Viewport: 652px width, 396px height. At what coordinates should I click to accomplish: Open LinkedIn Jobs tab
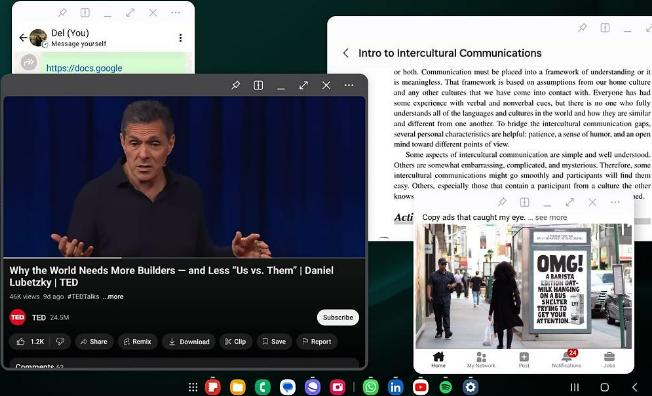[609, 360]
